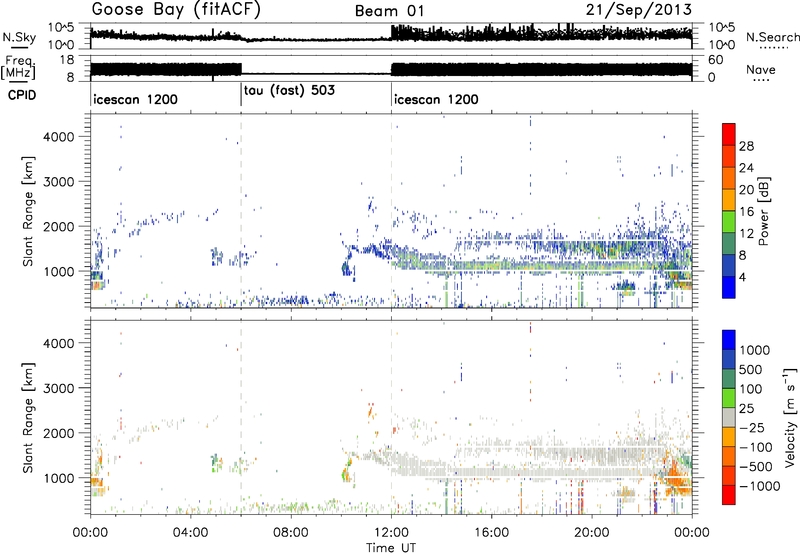Click the date '21/Sep/2013'
Screen dimensions: 800x554
click(639, 9)
